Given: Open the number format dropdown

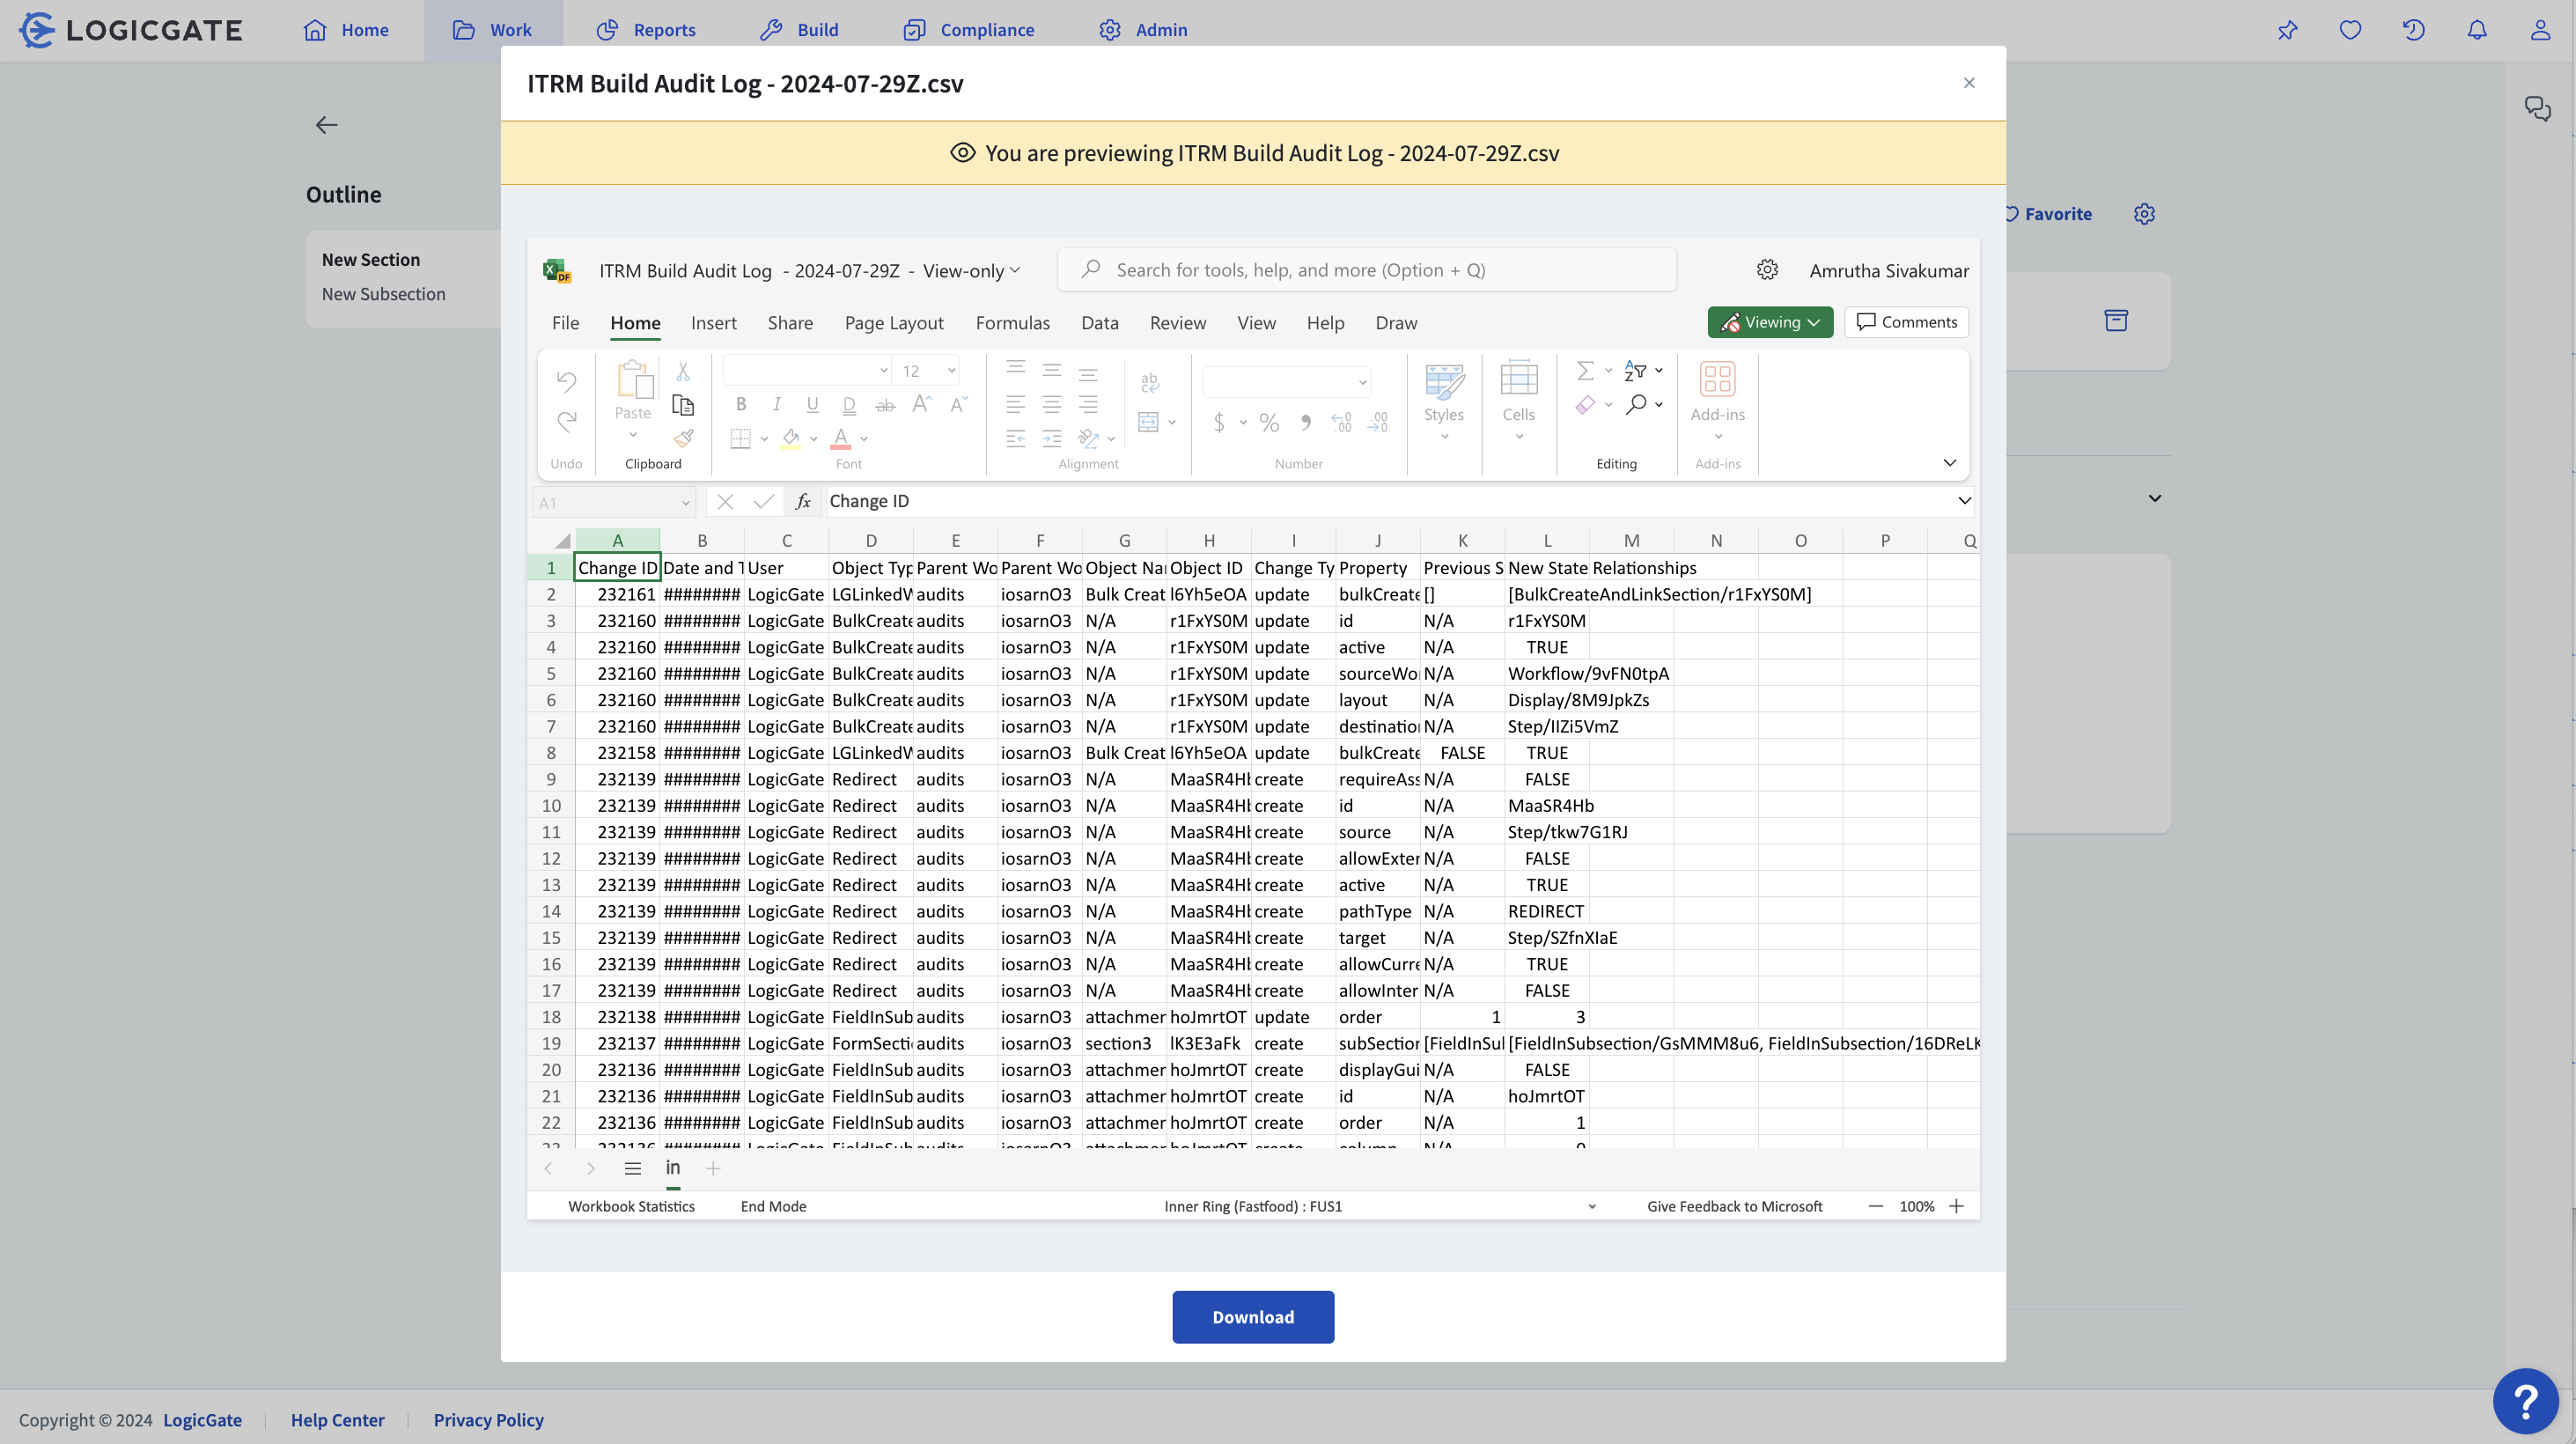Looking at the screenshot, I should click(x=1362, y=382).
